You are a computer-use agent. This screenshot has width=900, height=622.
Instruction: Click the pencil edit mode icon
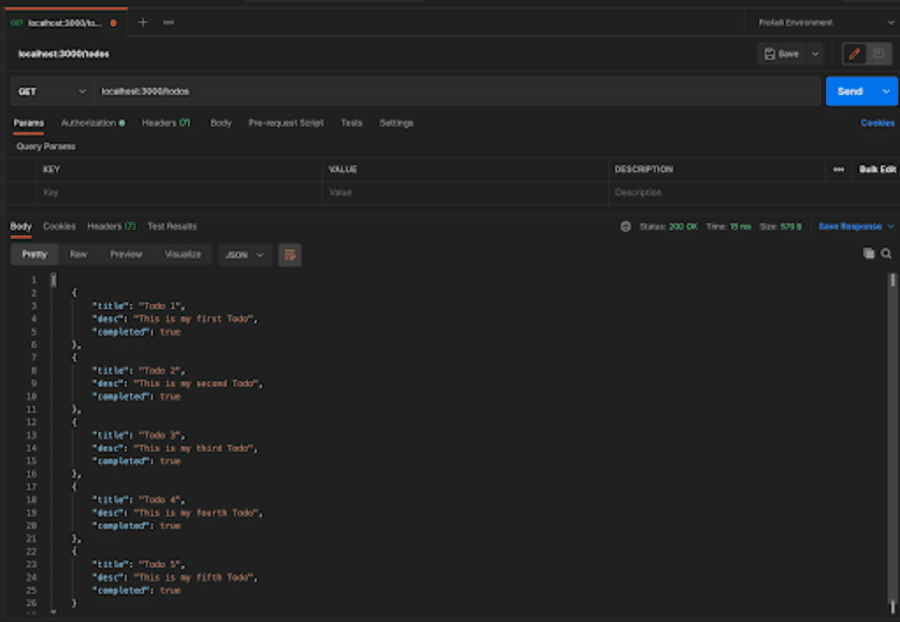point(854,54)
